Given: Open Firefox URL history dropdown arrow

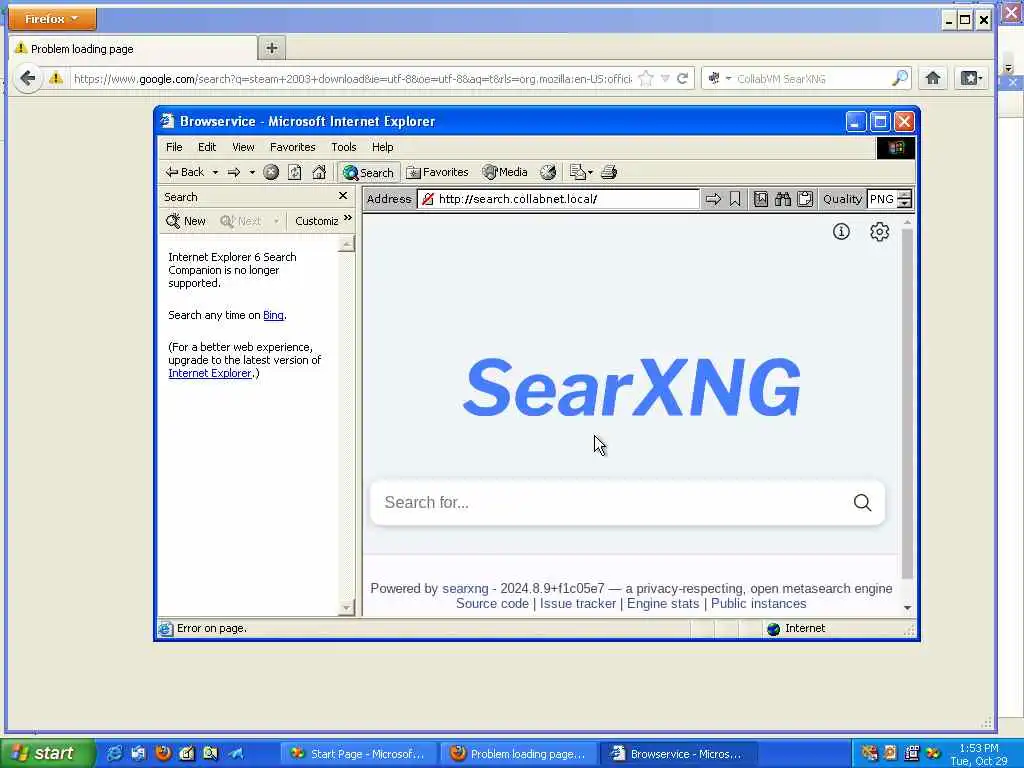Looking at the screenshot, I should tap(665, 78).
